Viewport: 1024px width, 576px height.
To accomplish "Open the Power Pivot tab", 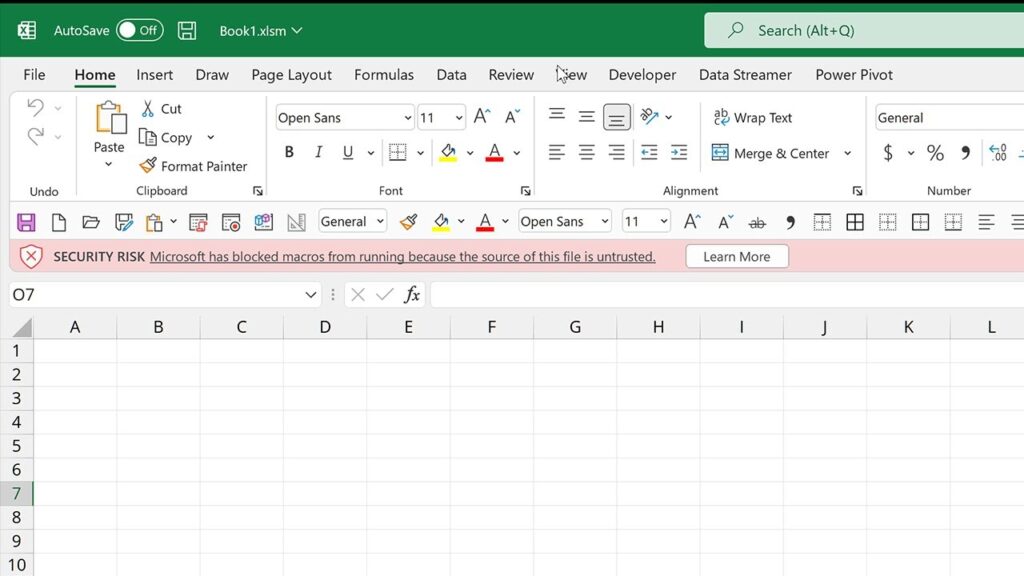I will click(853, 74).
